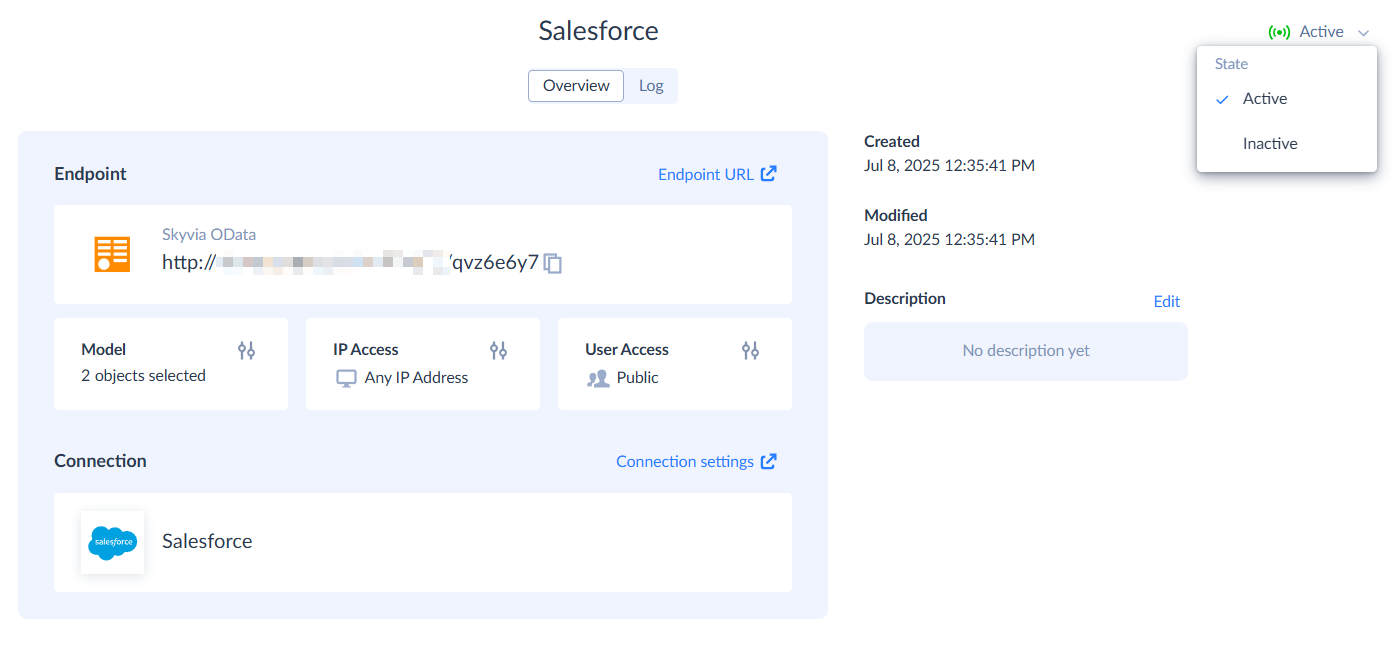Click the checkmark beside Active option
The width and height of the screenshot is (1392, 667).
coord(1222,99)
